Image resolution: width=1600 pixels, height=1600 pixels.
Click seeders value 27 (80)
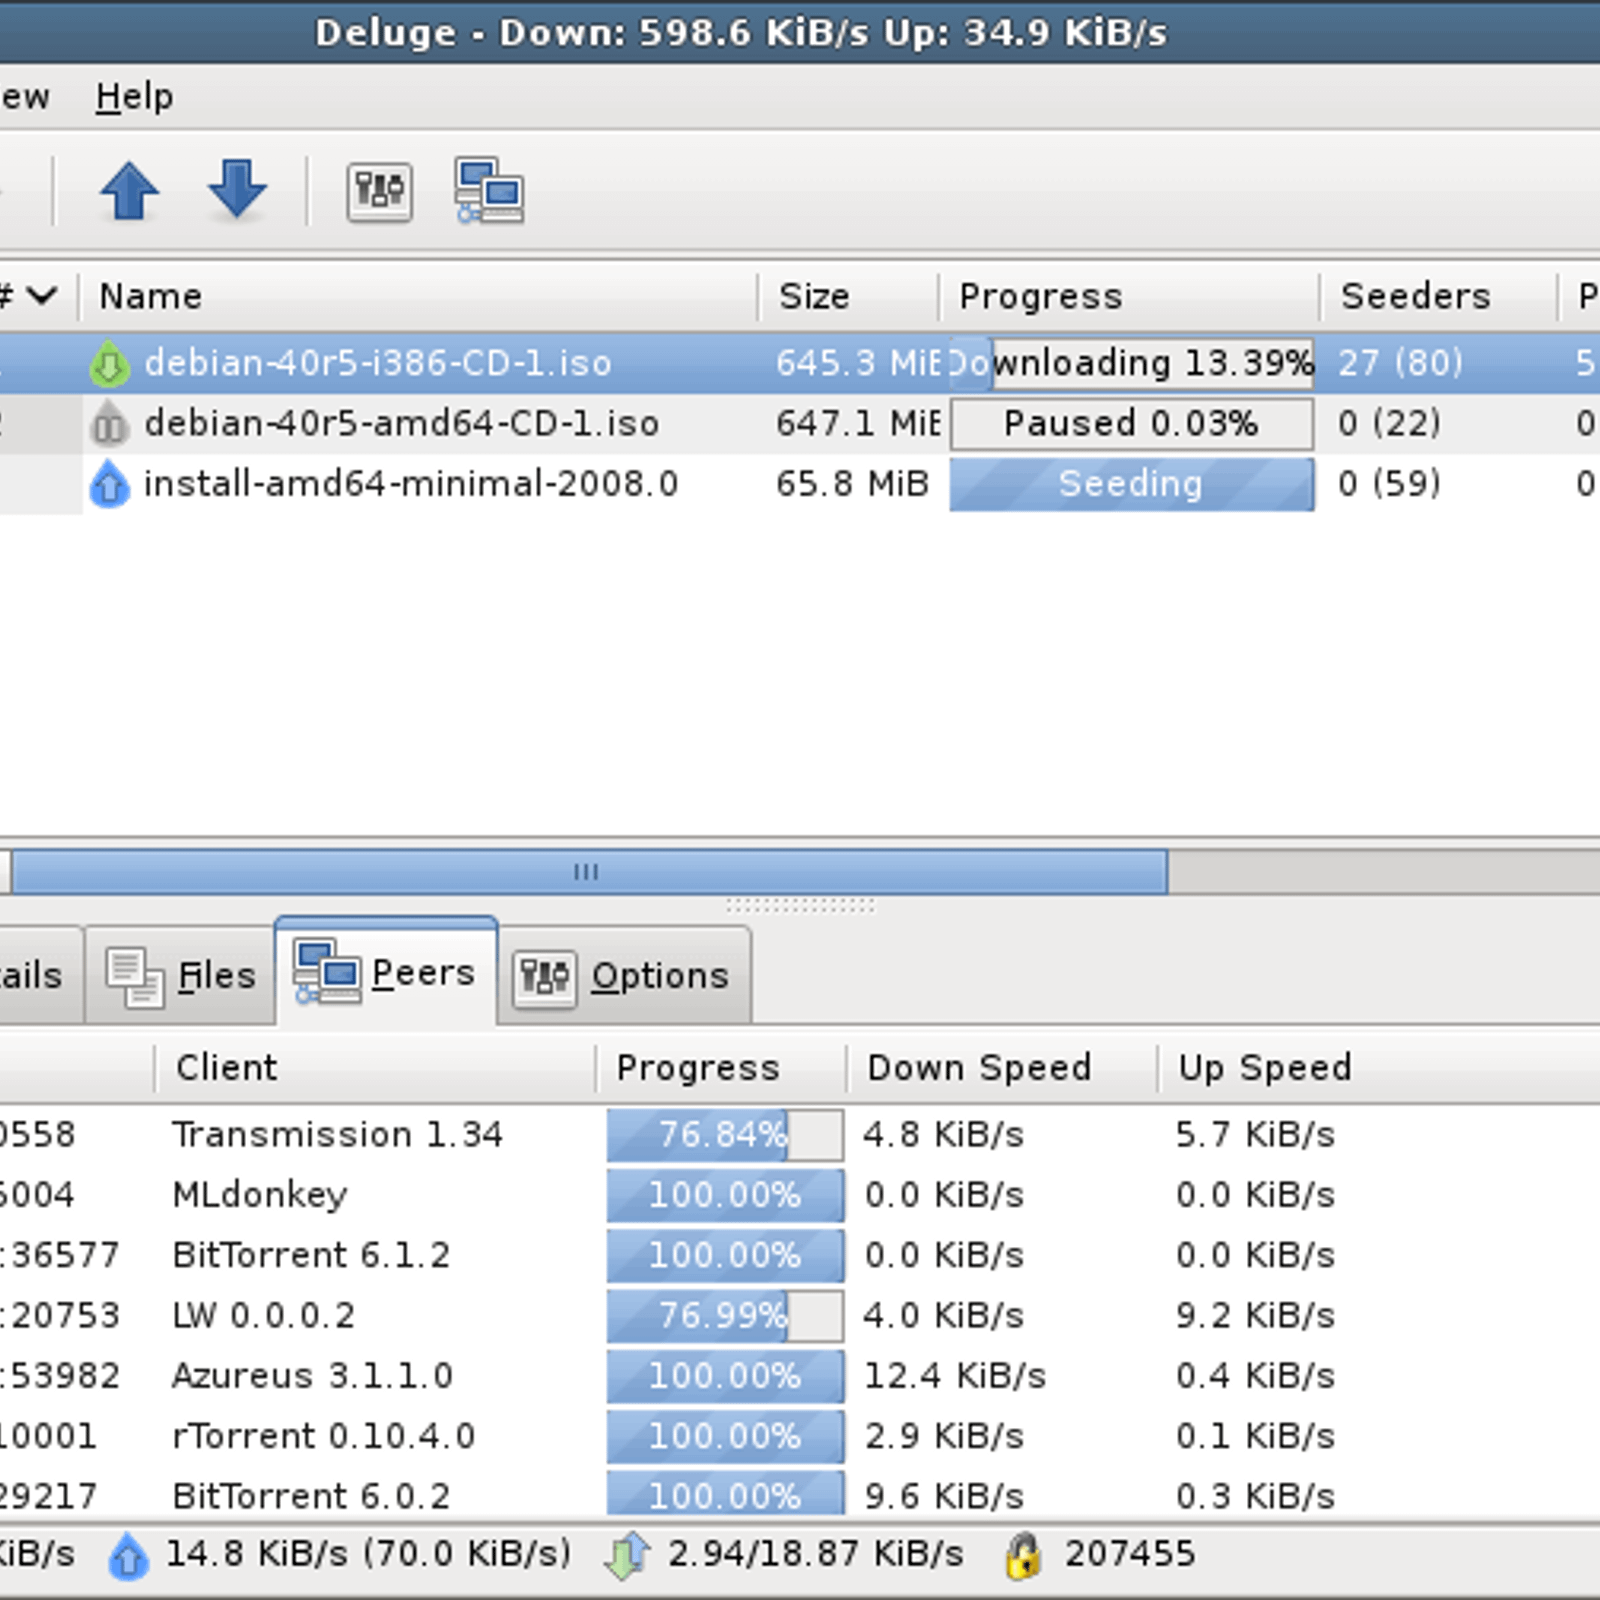point(1400,363)
